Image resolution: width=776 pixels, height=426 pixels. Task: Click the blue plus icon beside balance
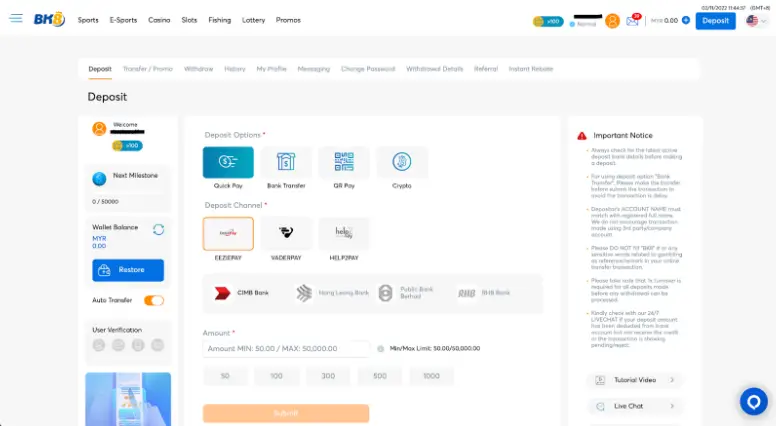click(x=686, y=20)
